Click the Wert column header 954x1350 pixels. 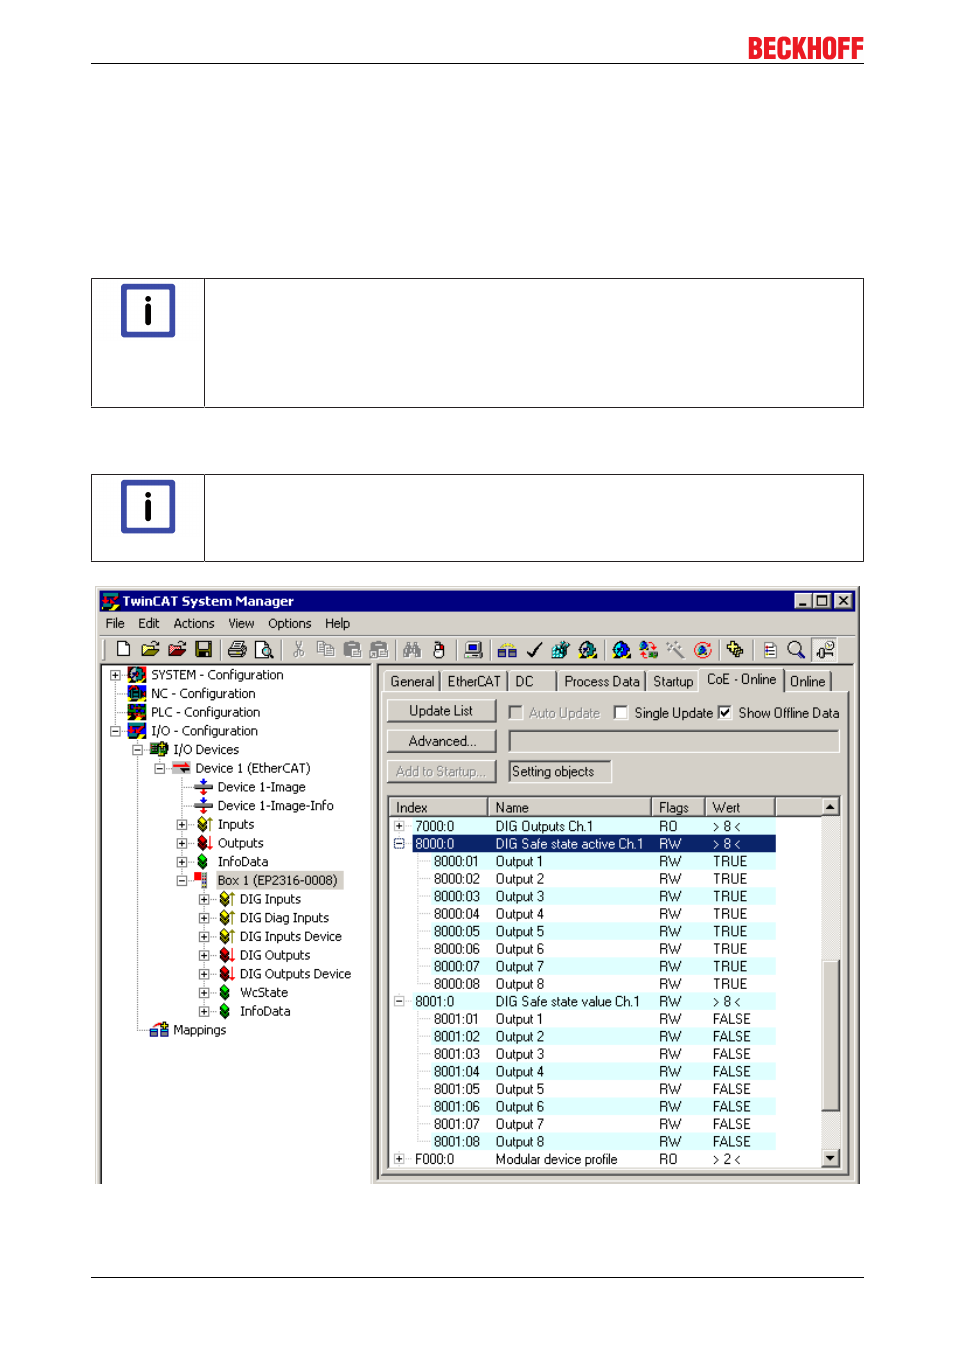[x=740, y=807]
